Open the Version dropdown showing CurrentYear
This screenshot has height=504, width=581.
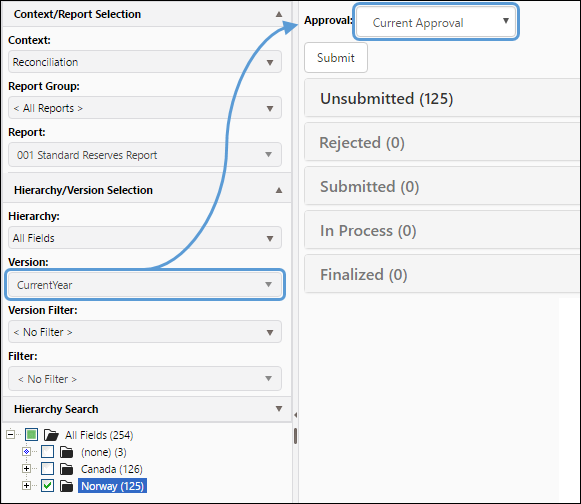click(x=145, y=285)
